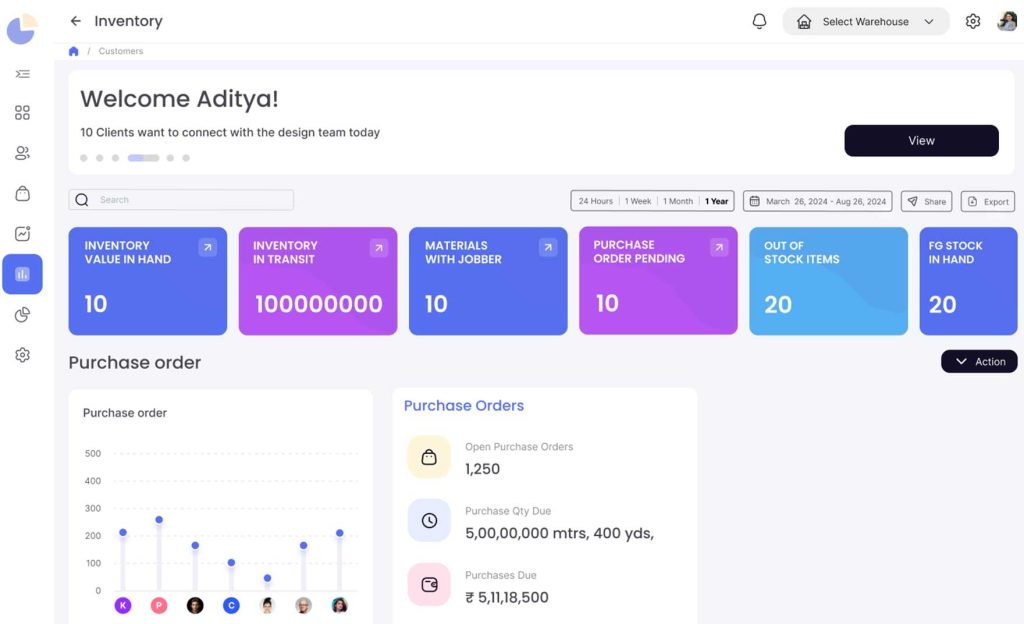
Task: Click the home breadcrumb icon
Action: click(x=73, y=50)
